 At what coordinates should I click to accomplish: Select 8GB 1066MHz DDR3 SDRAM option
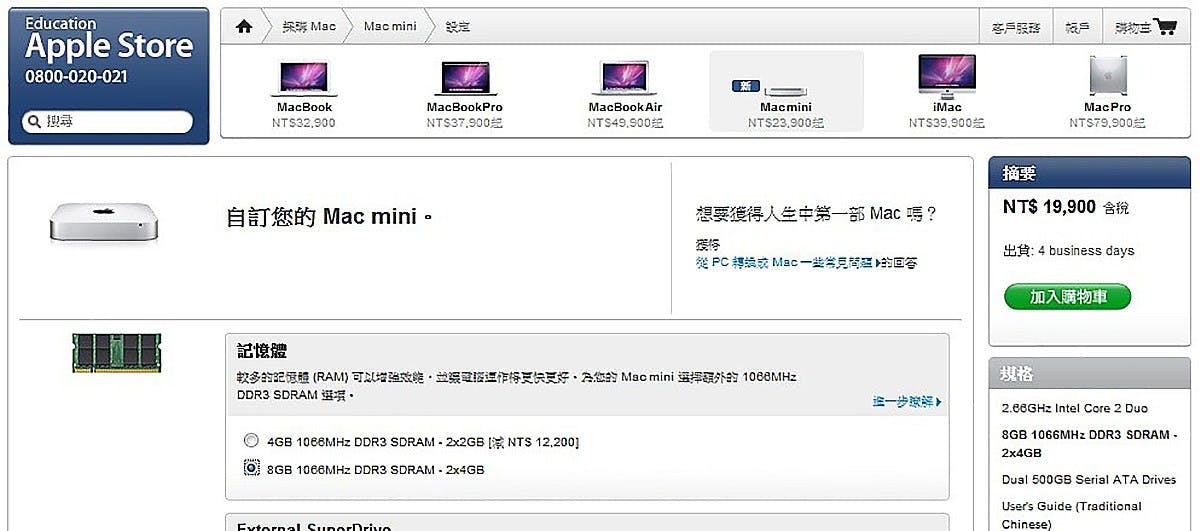point(250,468)
